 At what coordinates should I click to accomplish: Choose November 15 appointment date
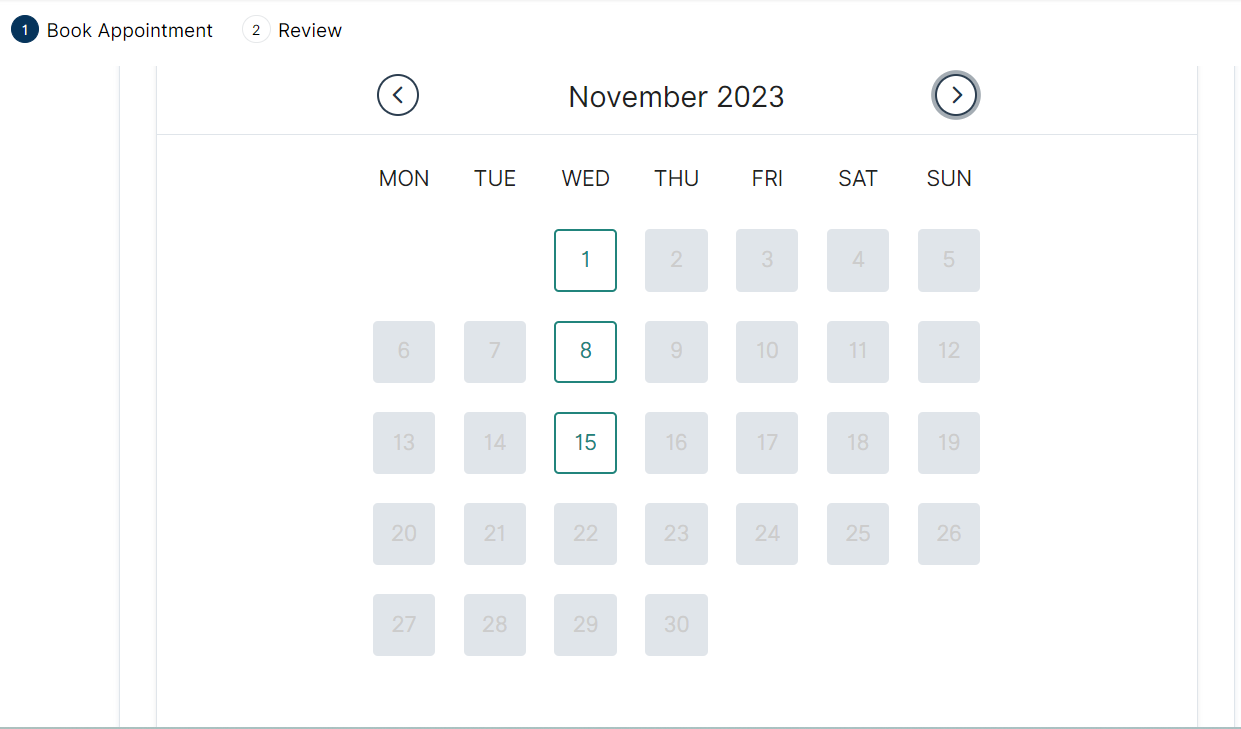click(585, 442)
